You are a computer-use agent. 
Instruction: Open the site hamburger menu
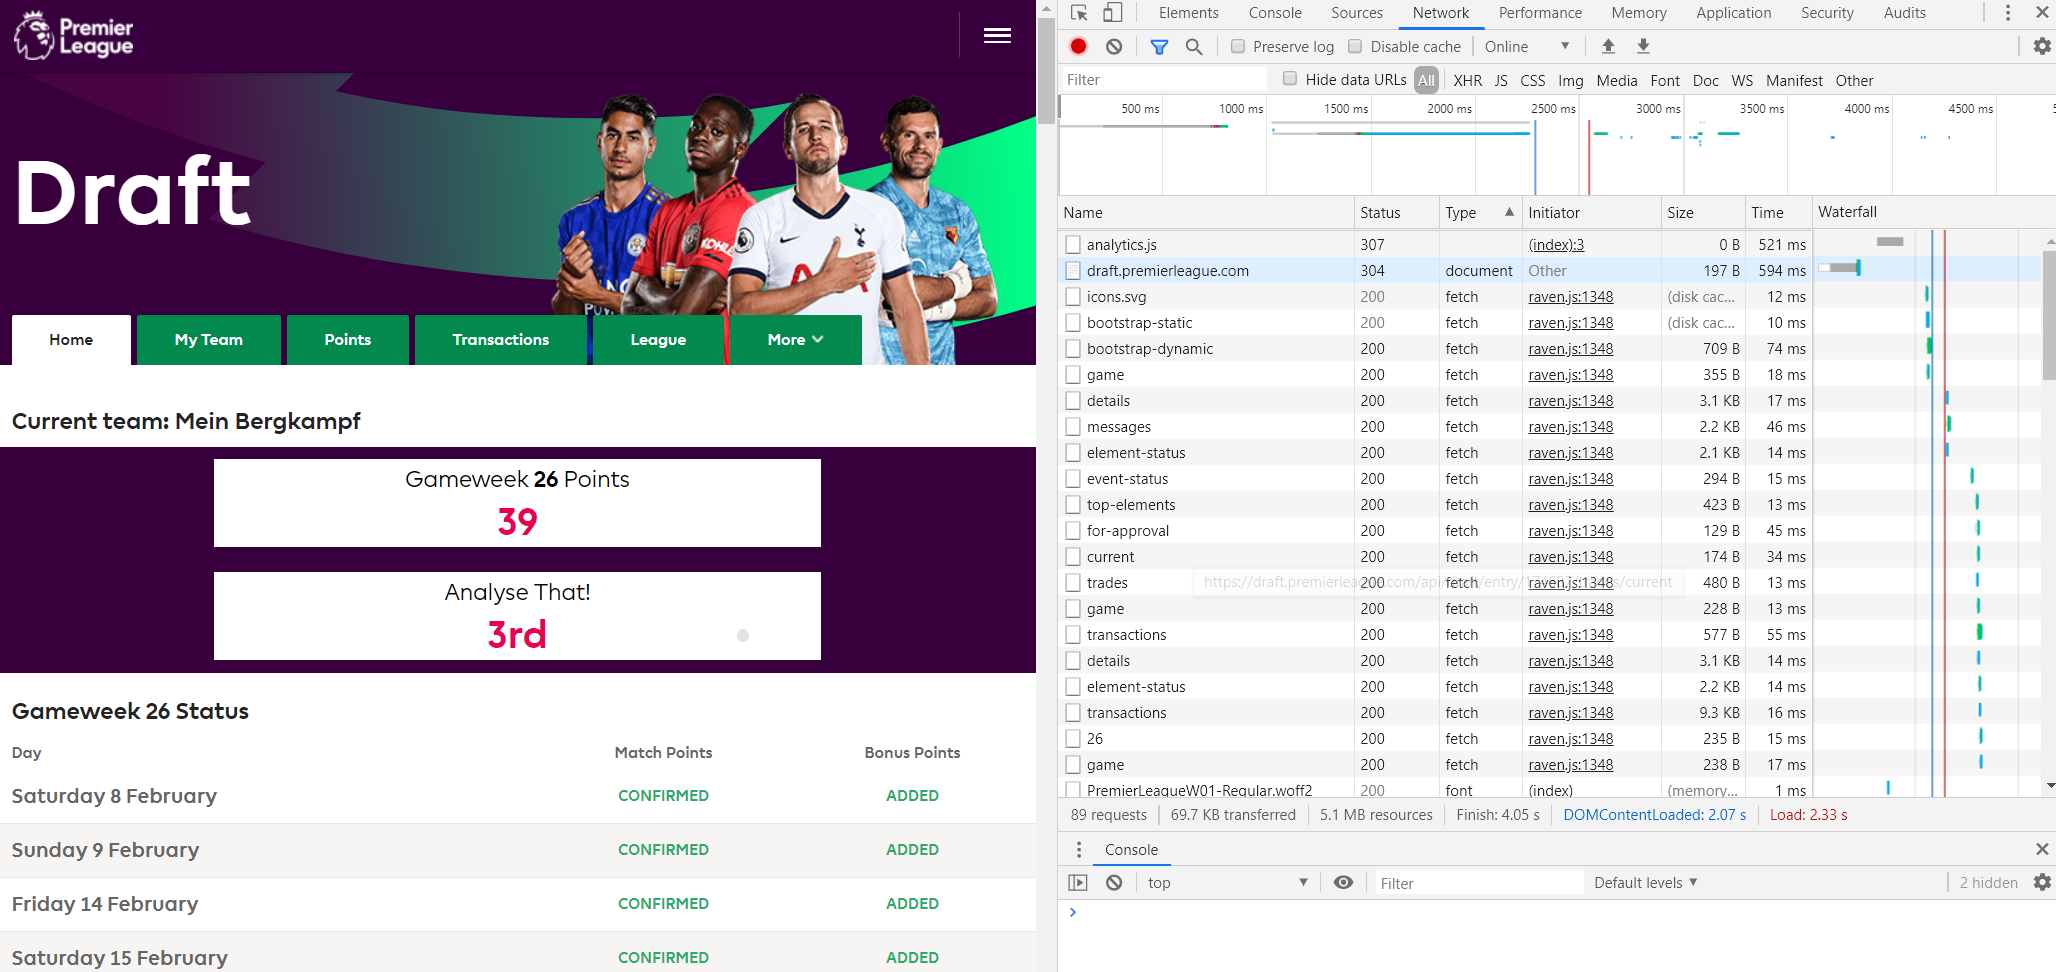coord(997,35)
